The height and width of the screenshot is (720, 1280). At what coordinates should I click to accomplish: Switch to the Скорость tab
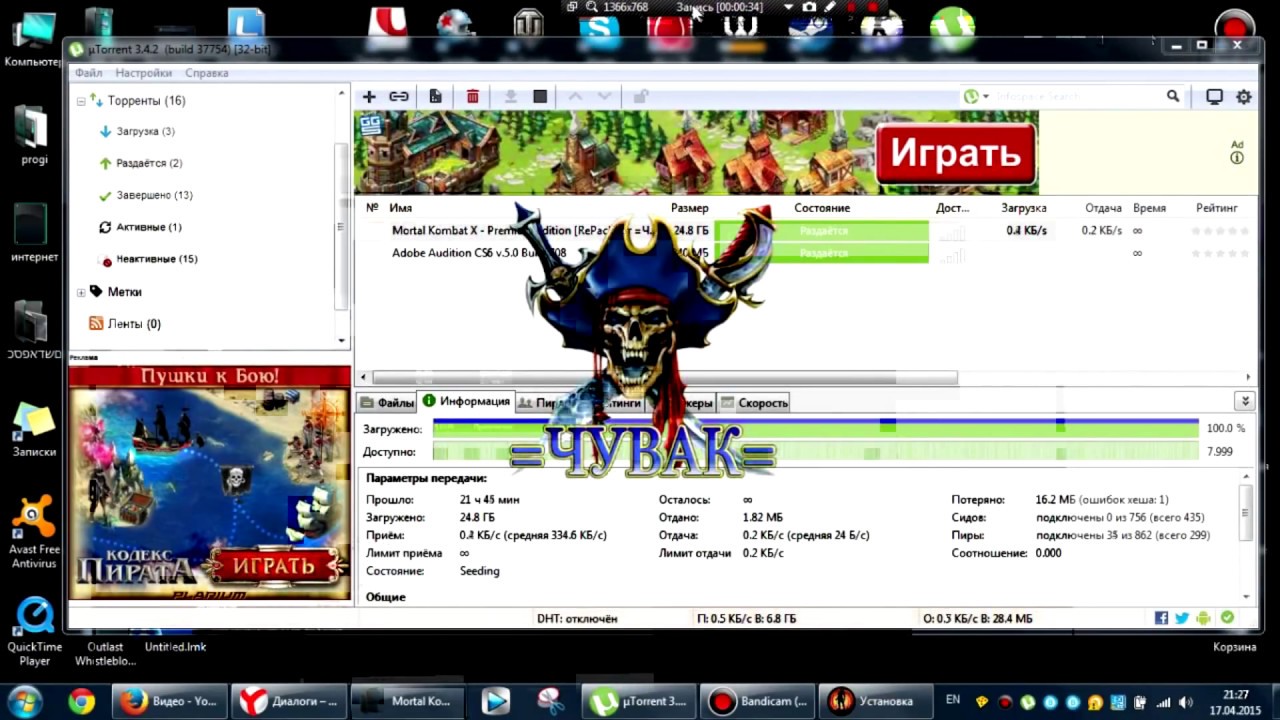(754, 402)
